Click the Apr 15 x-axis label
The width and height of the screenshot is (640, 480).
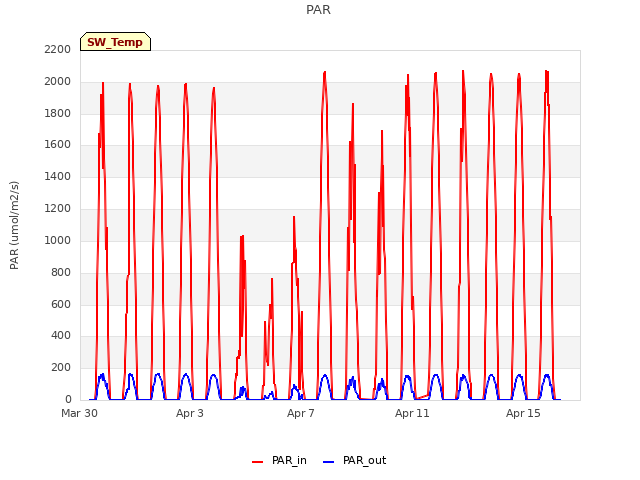(523, 413)
